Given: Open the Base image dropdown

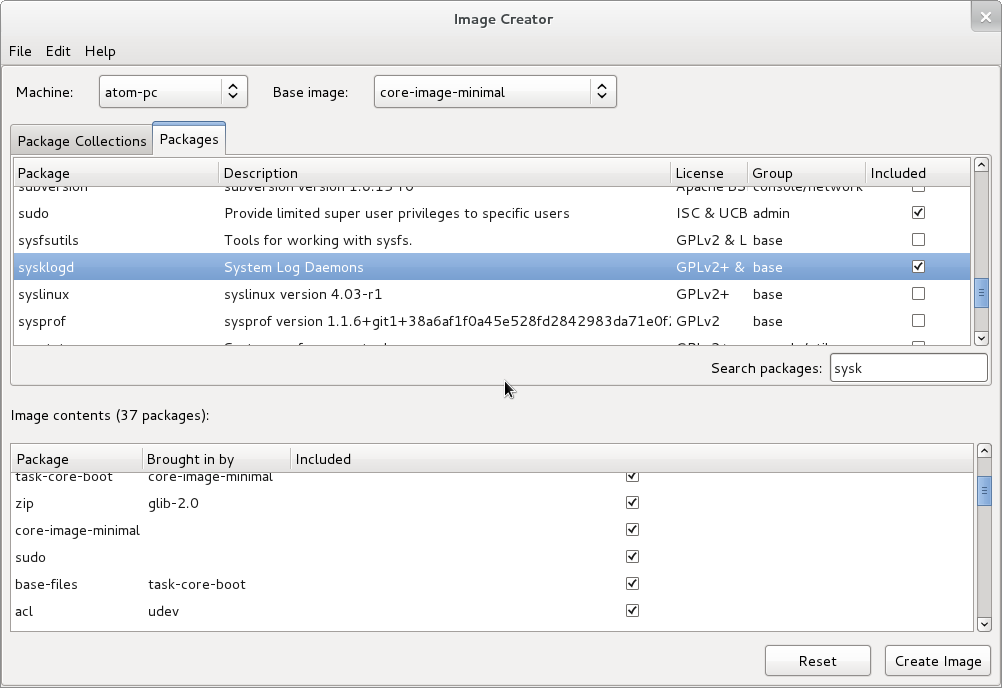Looking at the screenshot, I should (494, 92).
